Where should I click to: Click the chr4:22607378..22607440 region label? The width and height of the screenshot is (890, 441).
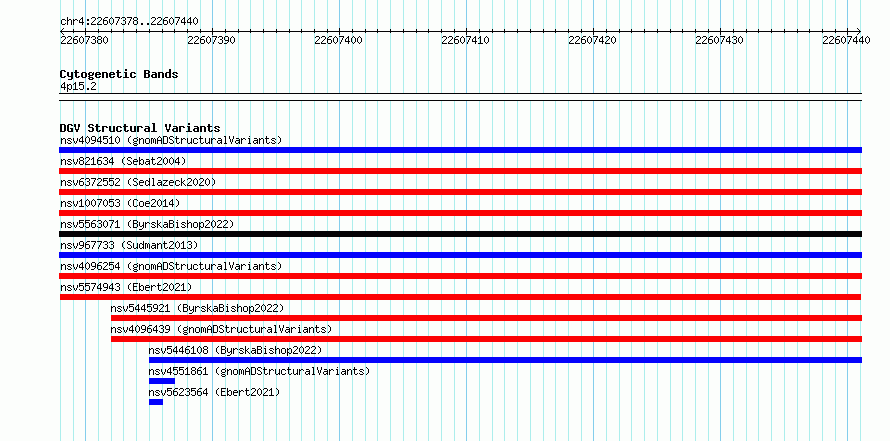pos(129,22)
